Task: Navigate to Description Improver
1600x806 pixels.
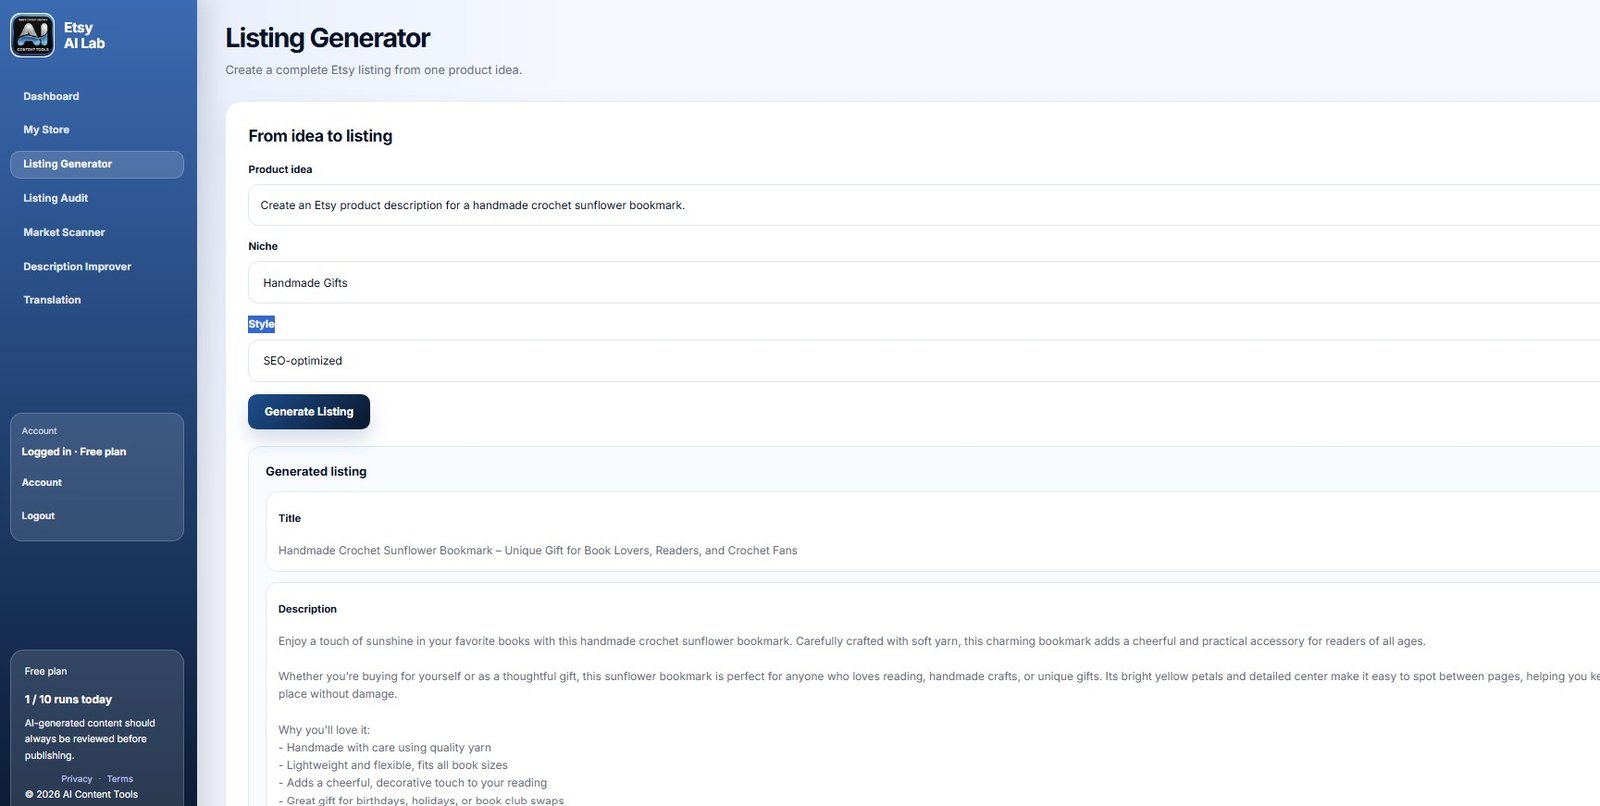Action: click(x=77, y=267)
